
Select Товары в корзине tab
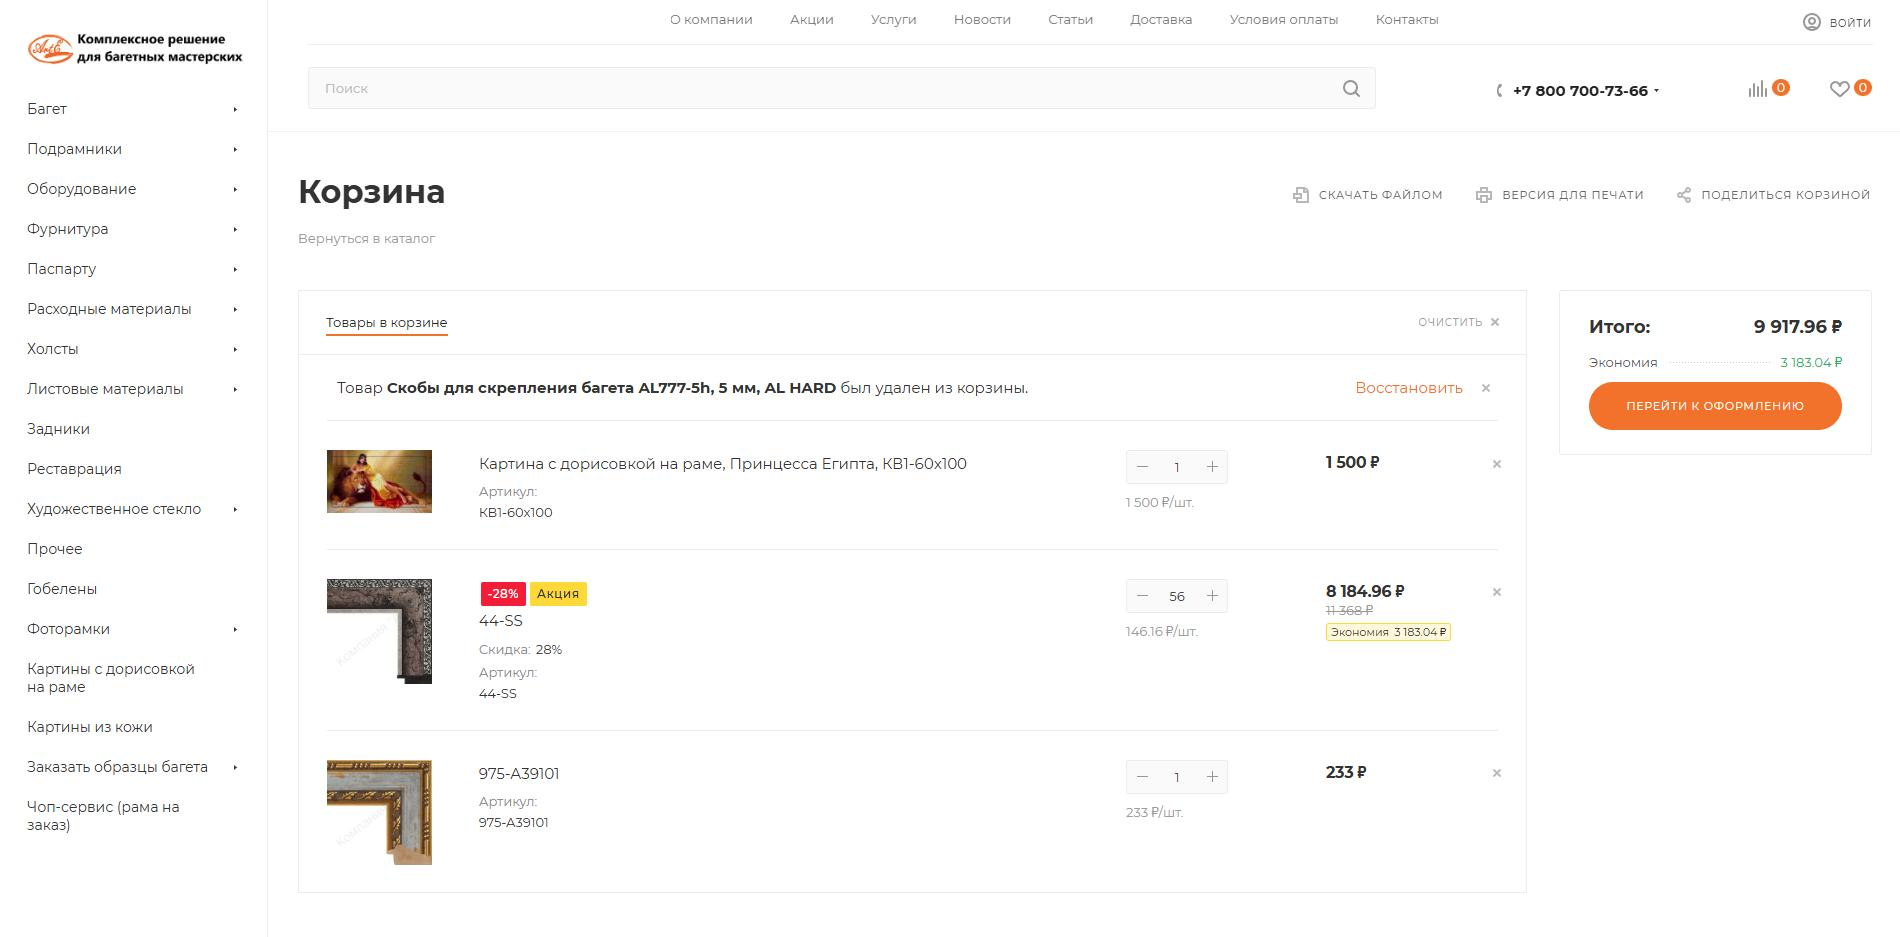tap(386, 323)
